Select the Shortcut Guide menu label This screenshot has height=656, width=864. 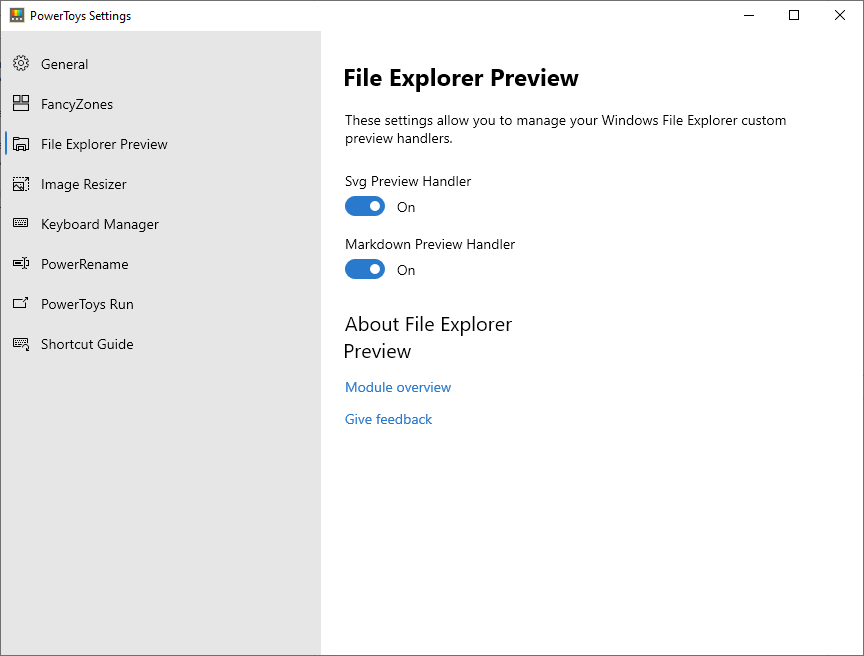[x=87, y=344]
